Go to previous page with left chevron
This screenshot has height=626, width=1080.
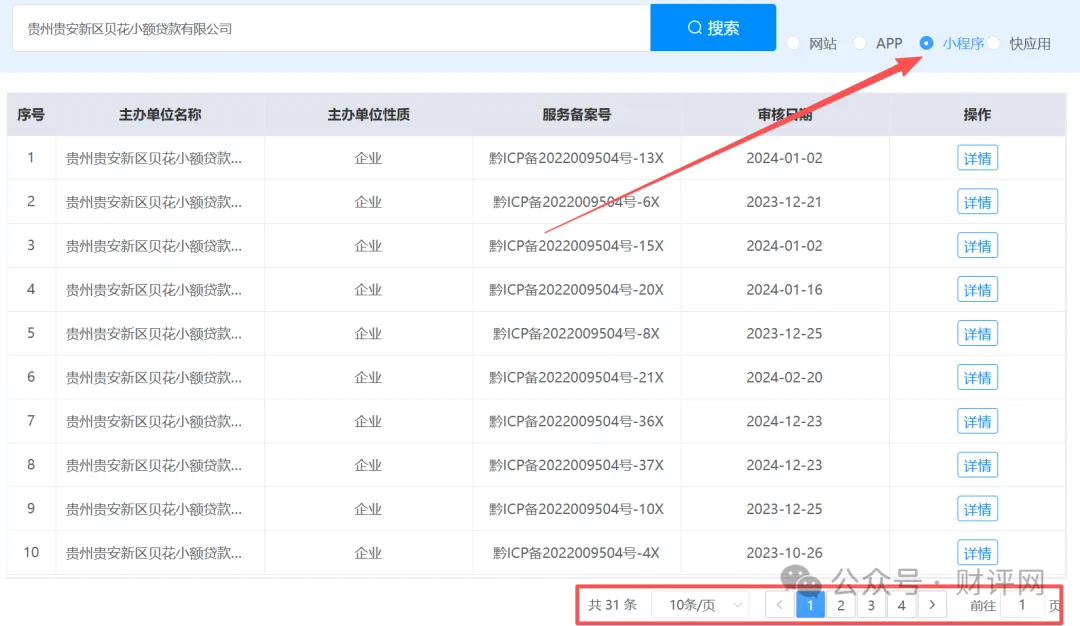click(x=779, y=605)
